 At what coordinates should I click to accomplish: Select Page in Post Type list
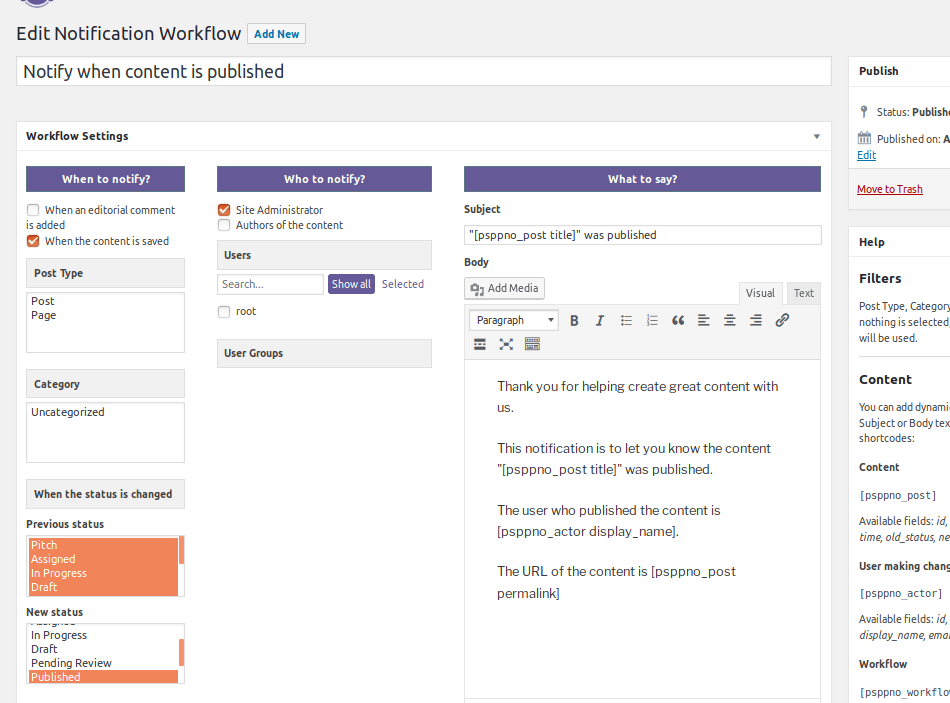pyautogui.click(x=44, y=315)
